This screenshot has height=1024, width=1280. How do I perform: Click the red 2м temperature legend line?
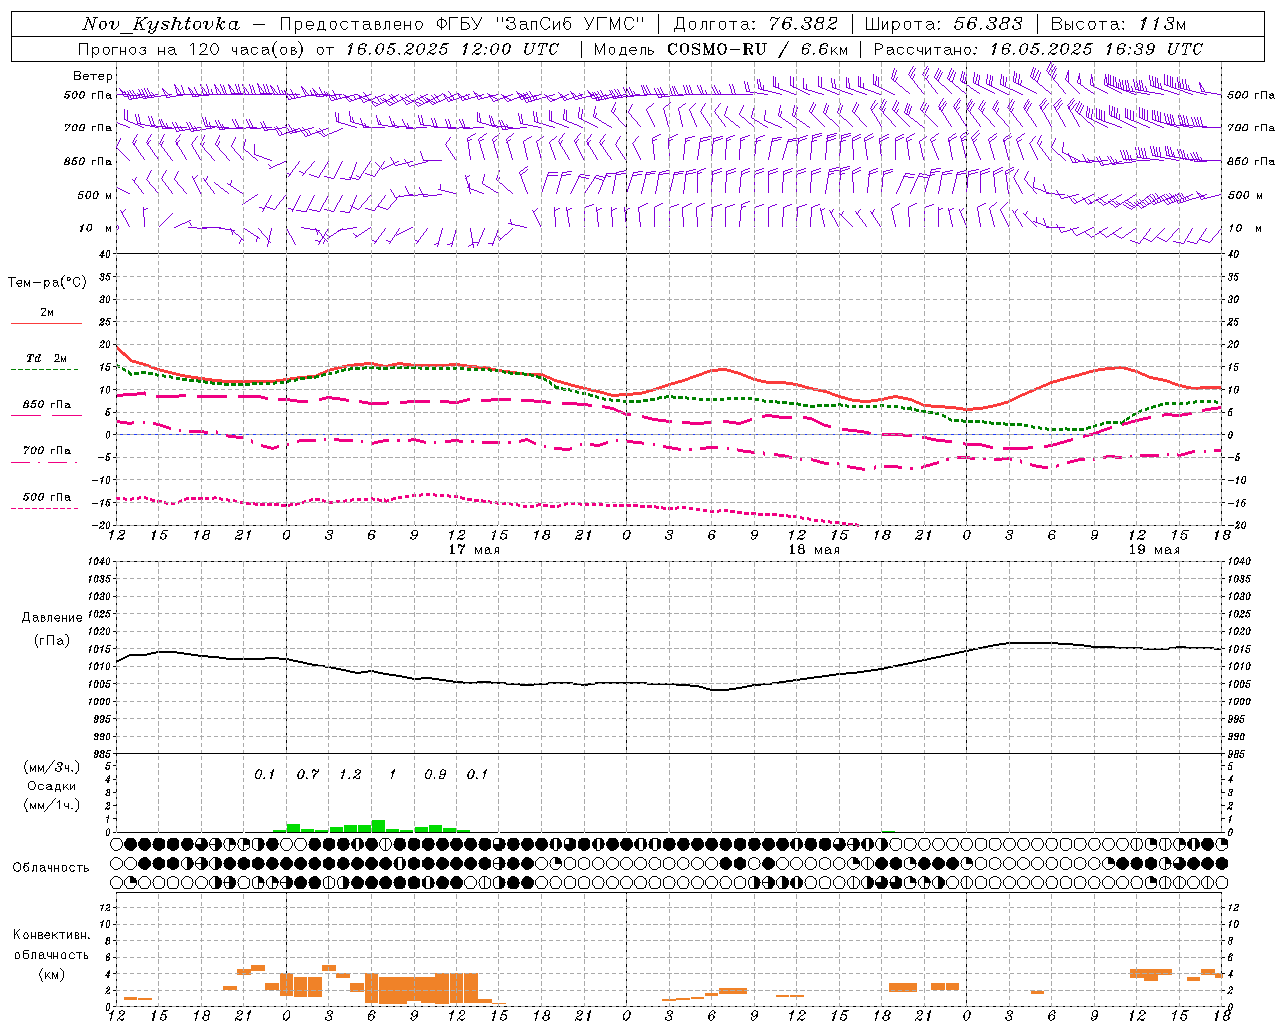[46, 324]
